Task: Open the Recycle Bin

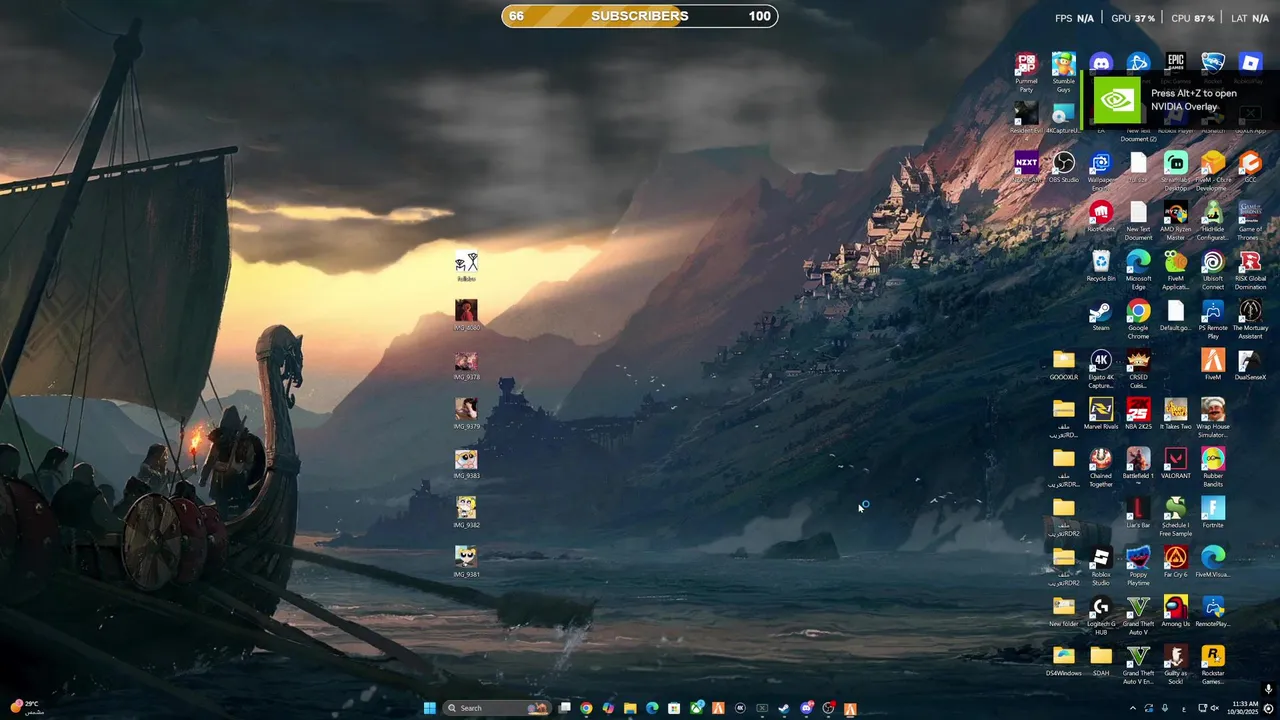Action: click(x=1101, y=266)
